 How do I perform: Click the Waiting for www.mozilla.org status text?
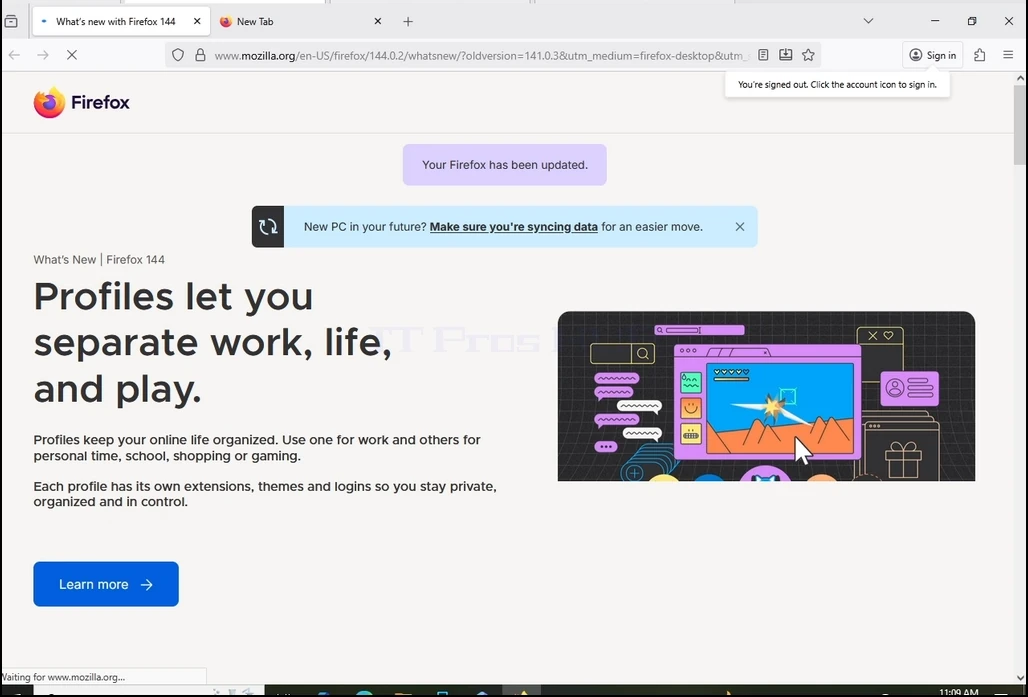tap(63, 677)
